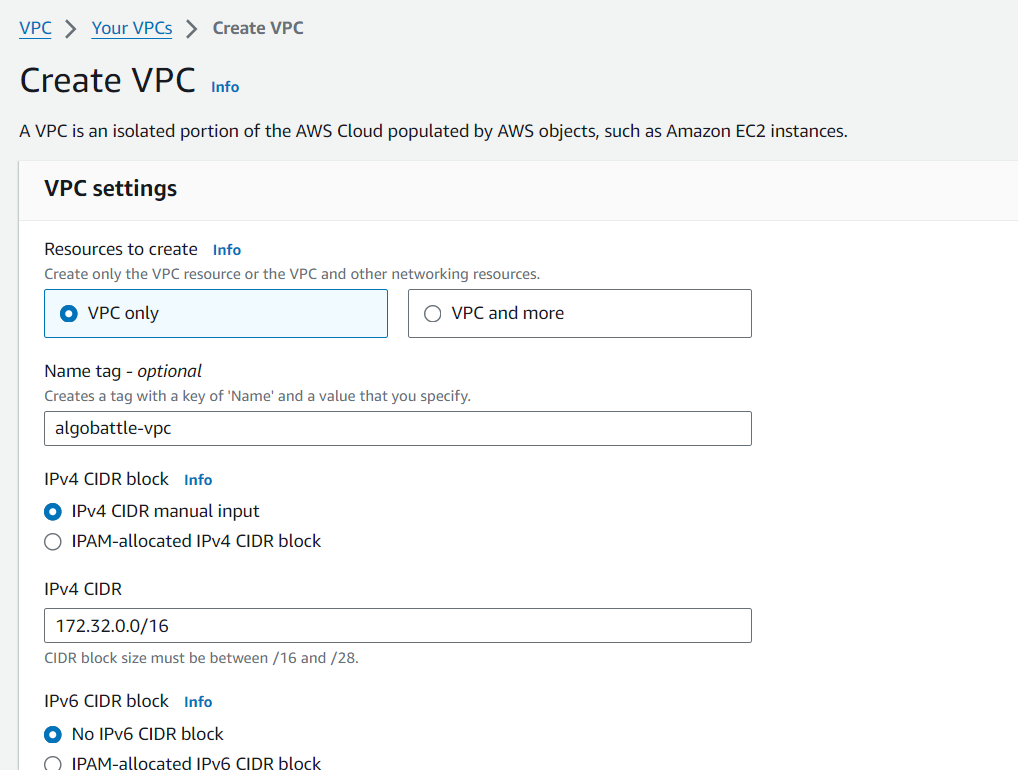Open Your VPCs from the breadcrumb

tap(131, 28)
